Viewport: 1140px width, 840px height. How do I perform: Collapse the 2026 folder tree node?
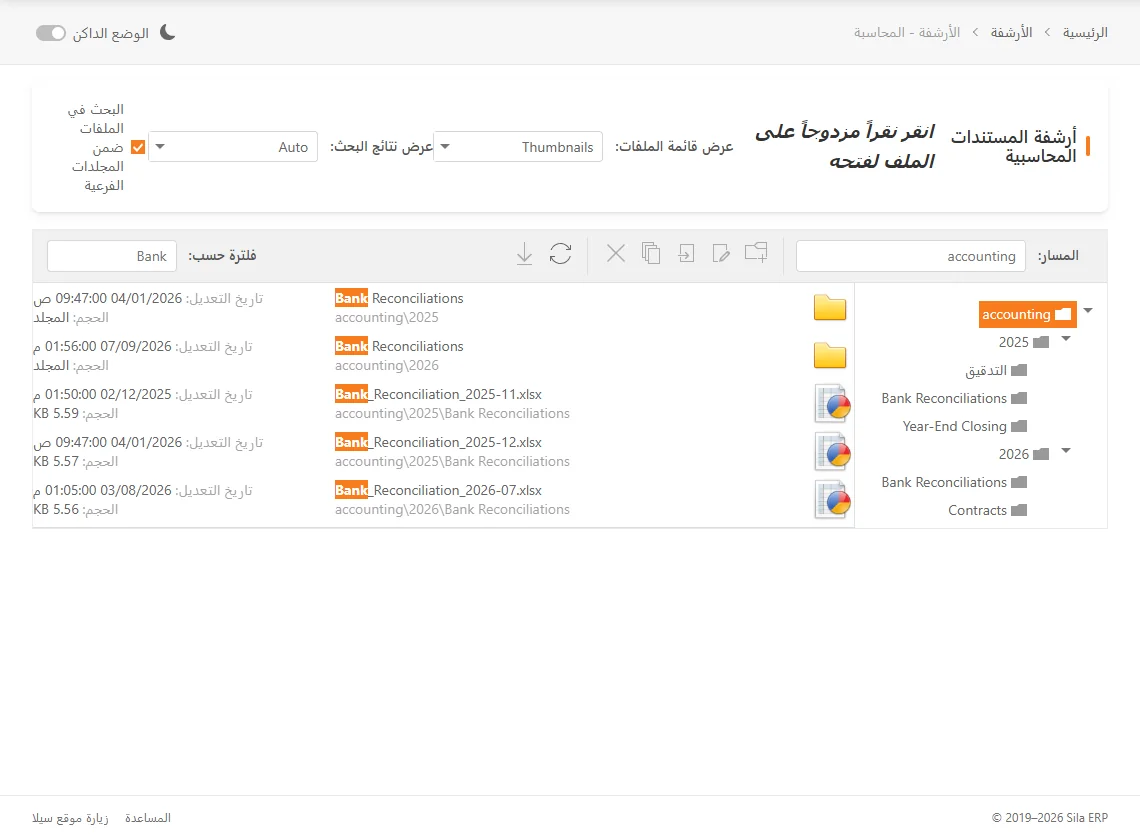tap(1066, 450)
